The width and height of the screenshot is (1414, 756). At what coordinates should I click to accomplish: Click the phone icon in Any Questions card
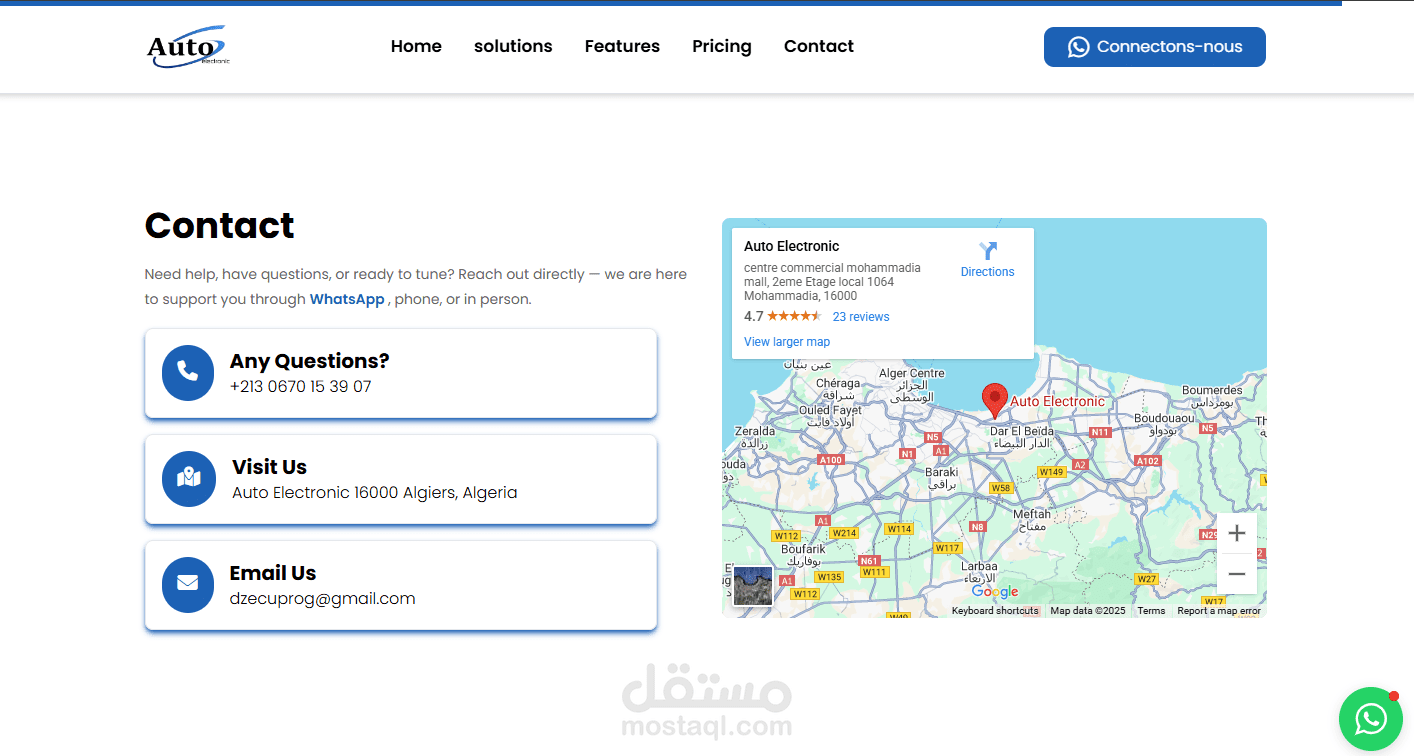[x=188, y=372]
